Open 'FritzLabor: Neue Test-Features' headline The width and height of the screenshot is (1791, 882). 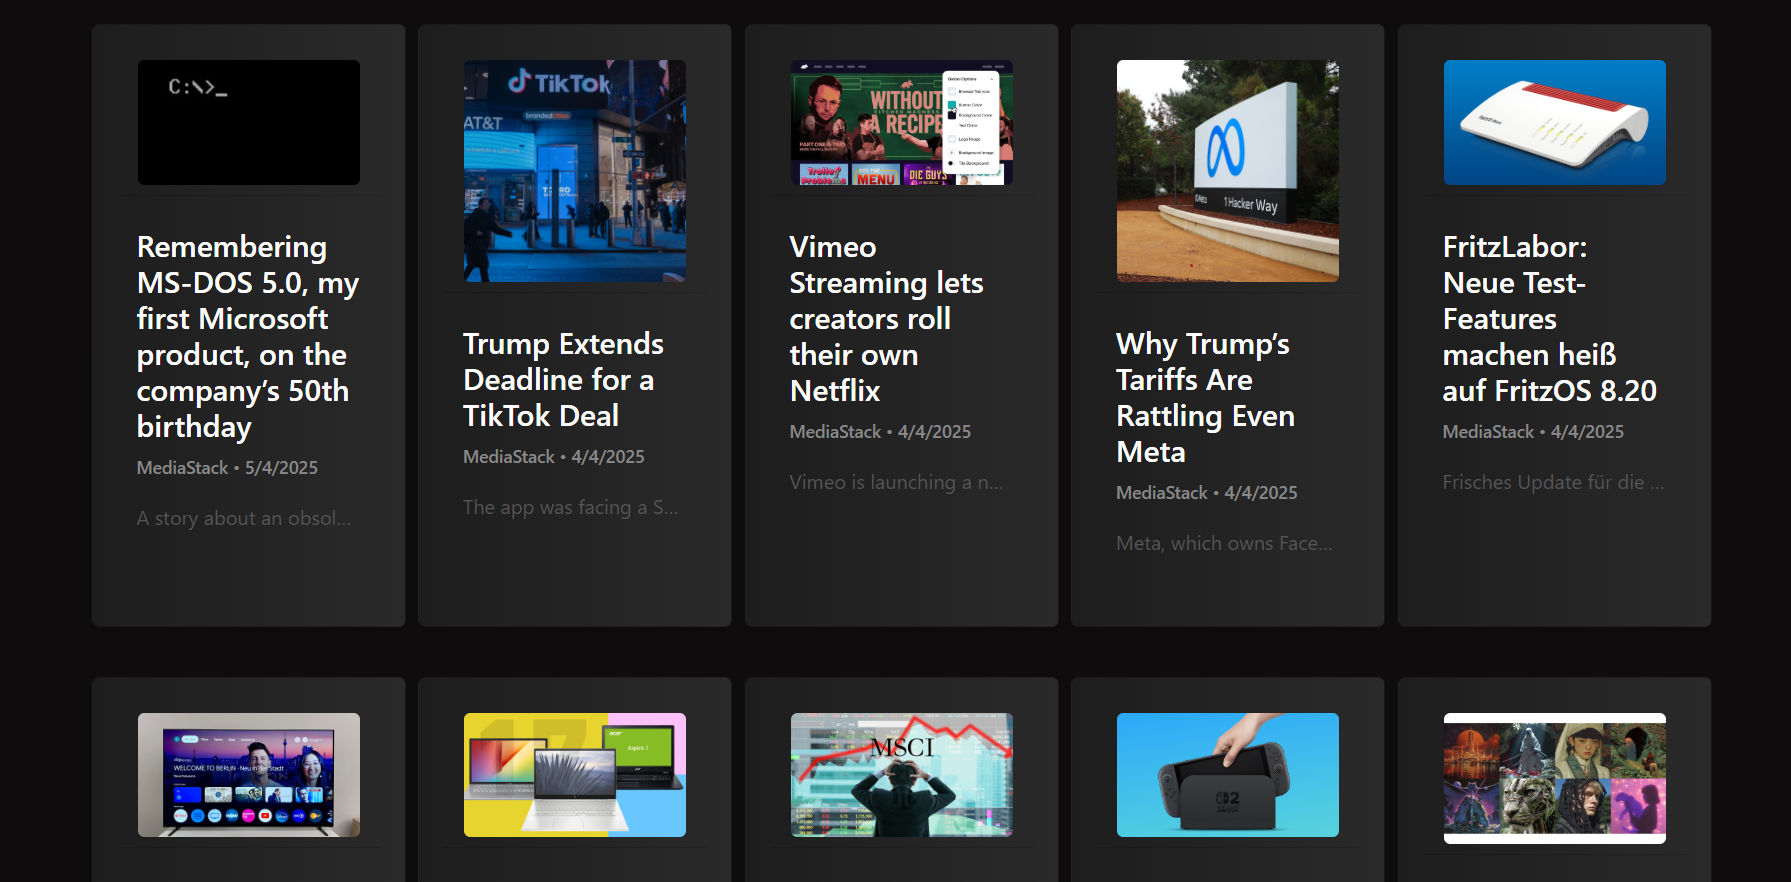point(1549,319)
